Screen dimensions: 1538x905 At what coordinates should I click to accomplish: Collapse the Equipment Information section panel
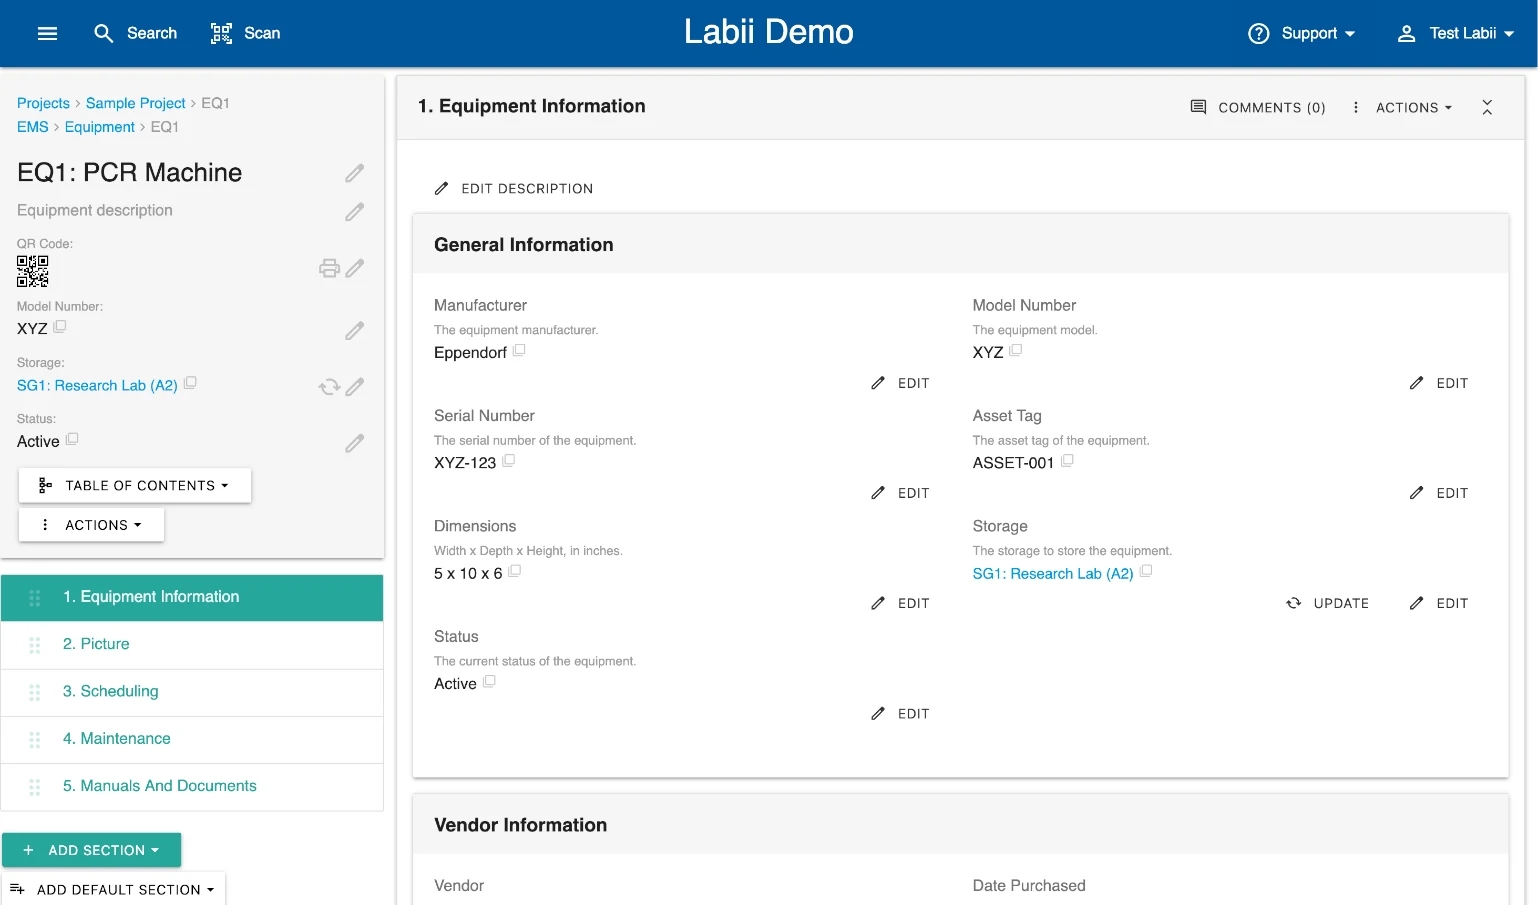(x=1487, y=107)
